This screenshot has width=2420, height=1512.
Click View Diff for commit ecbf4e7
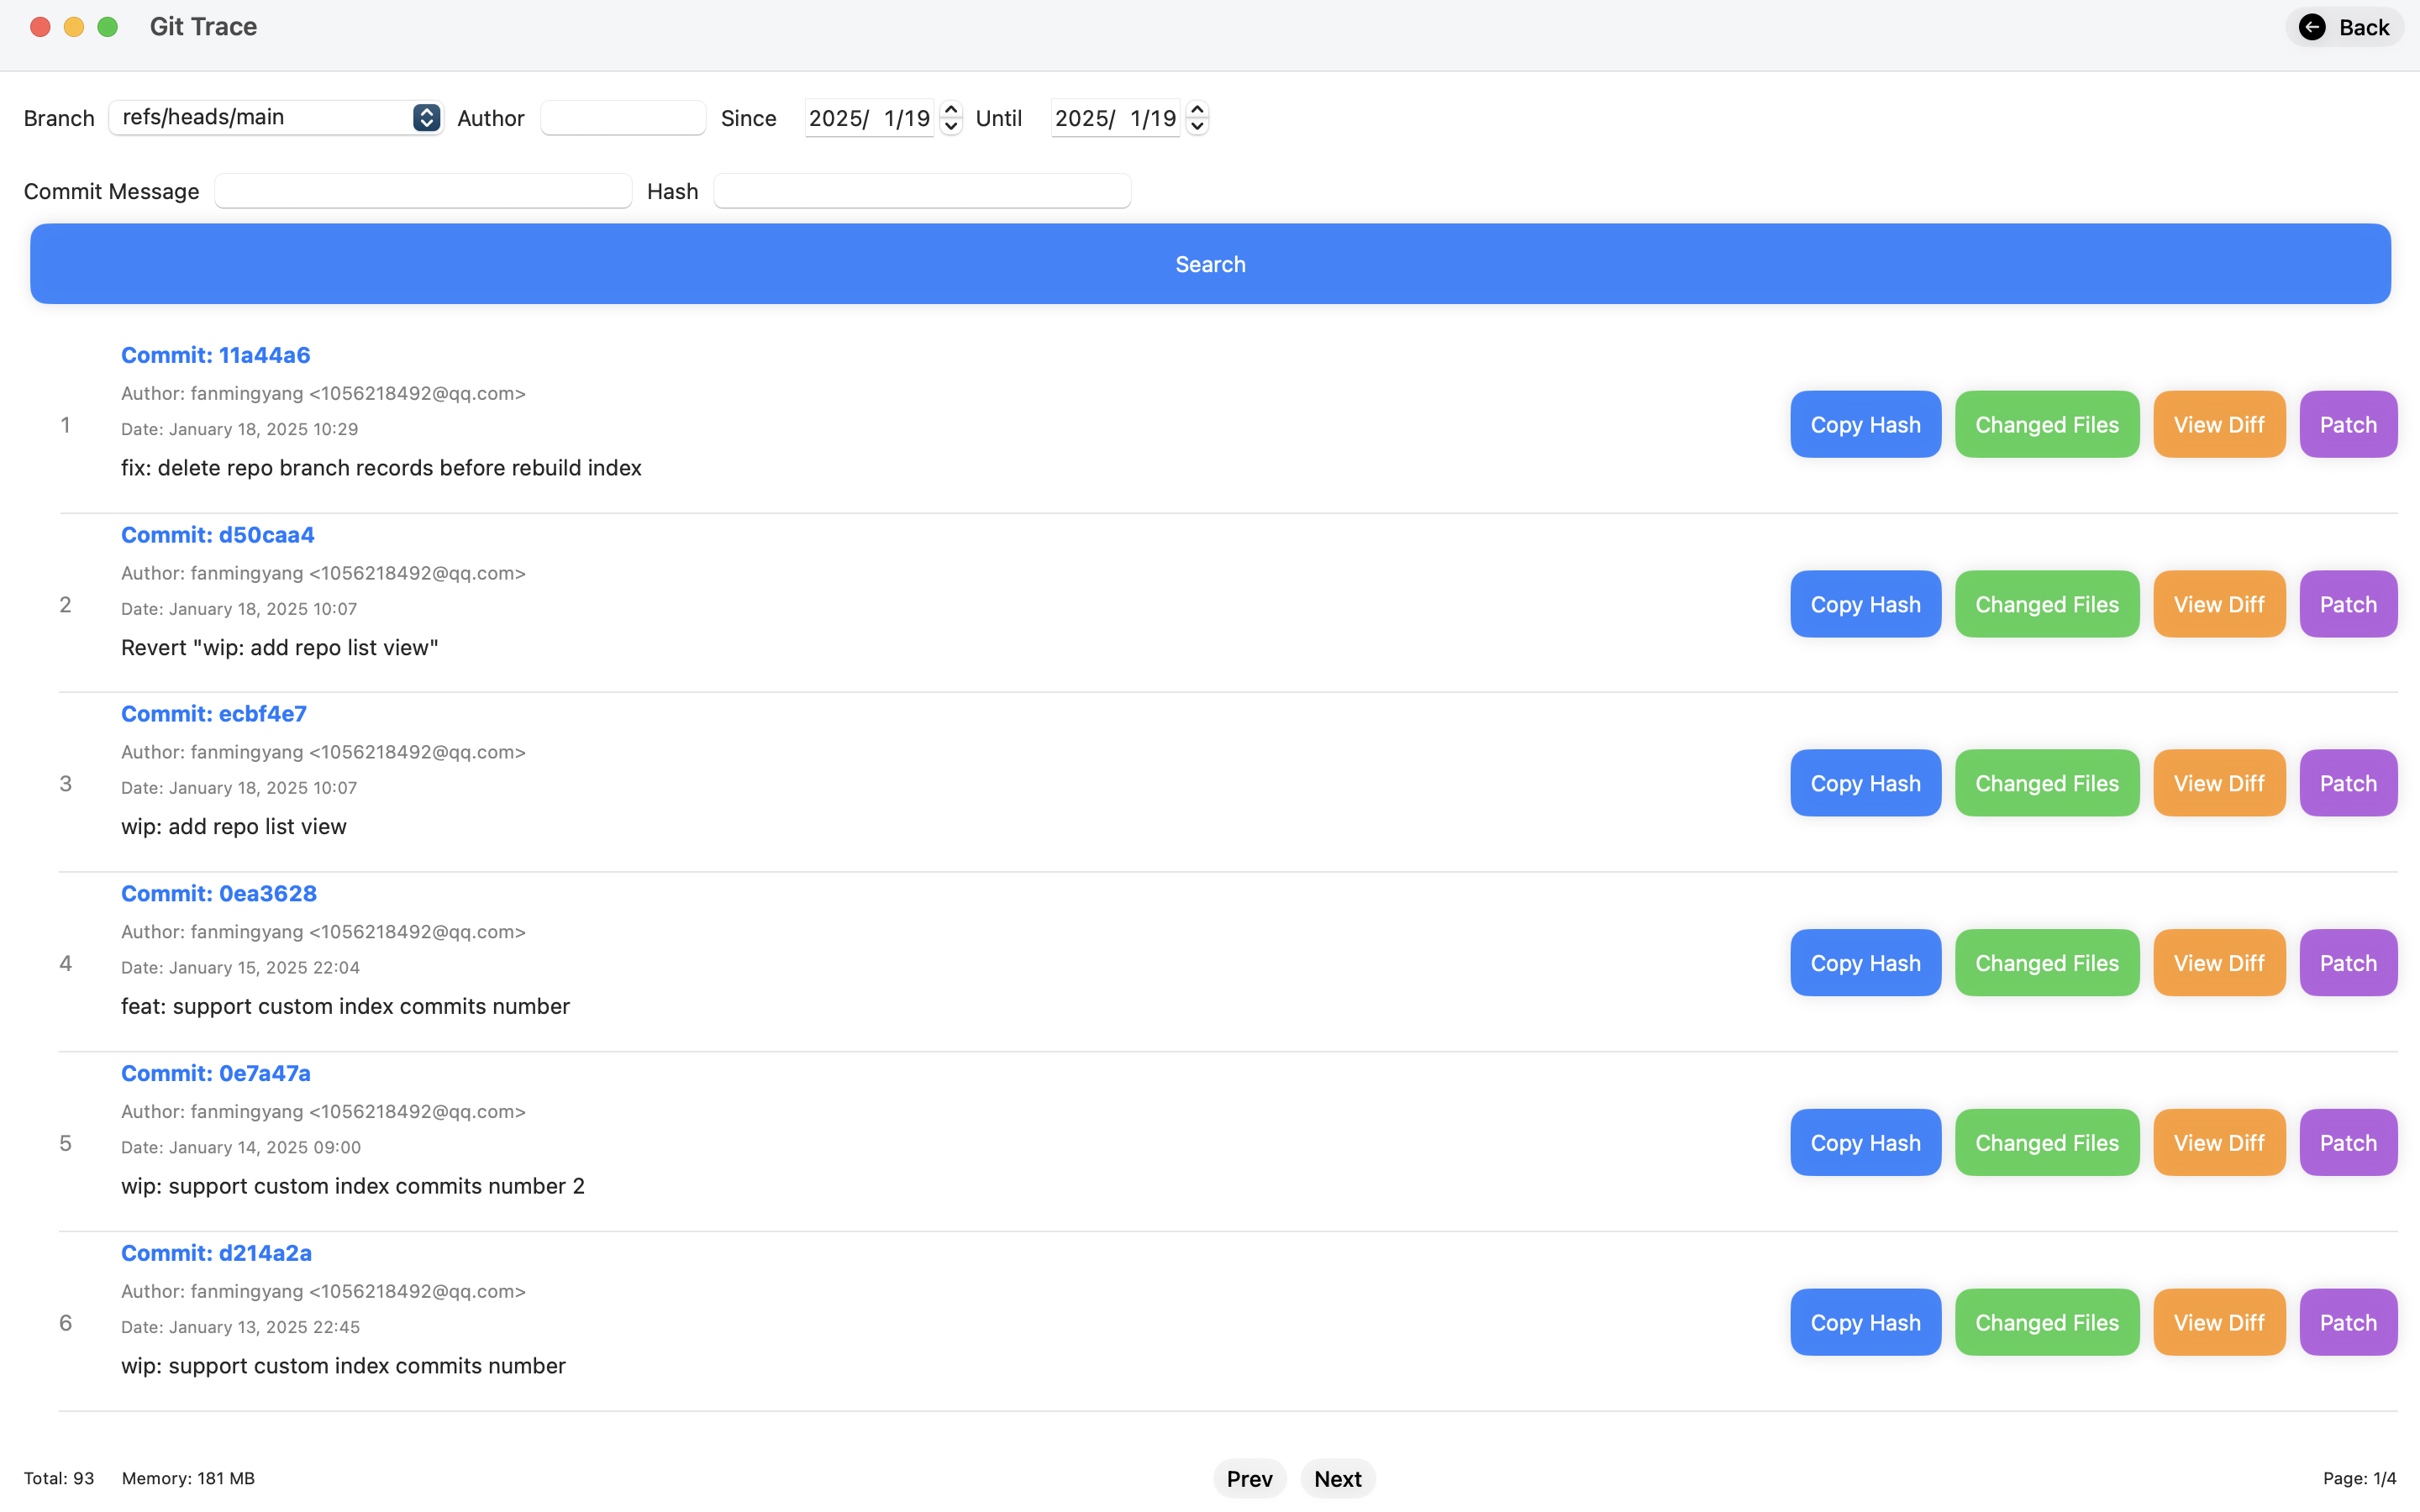2219,782
